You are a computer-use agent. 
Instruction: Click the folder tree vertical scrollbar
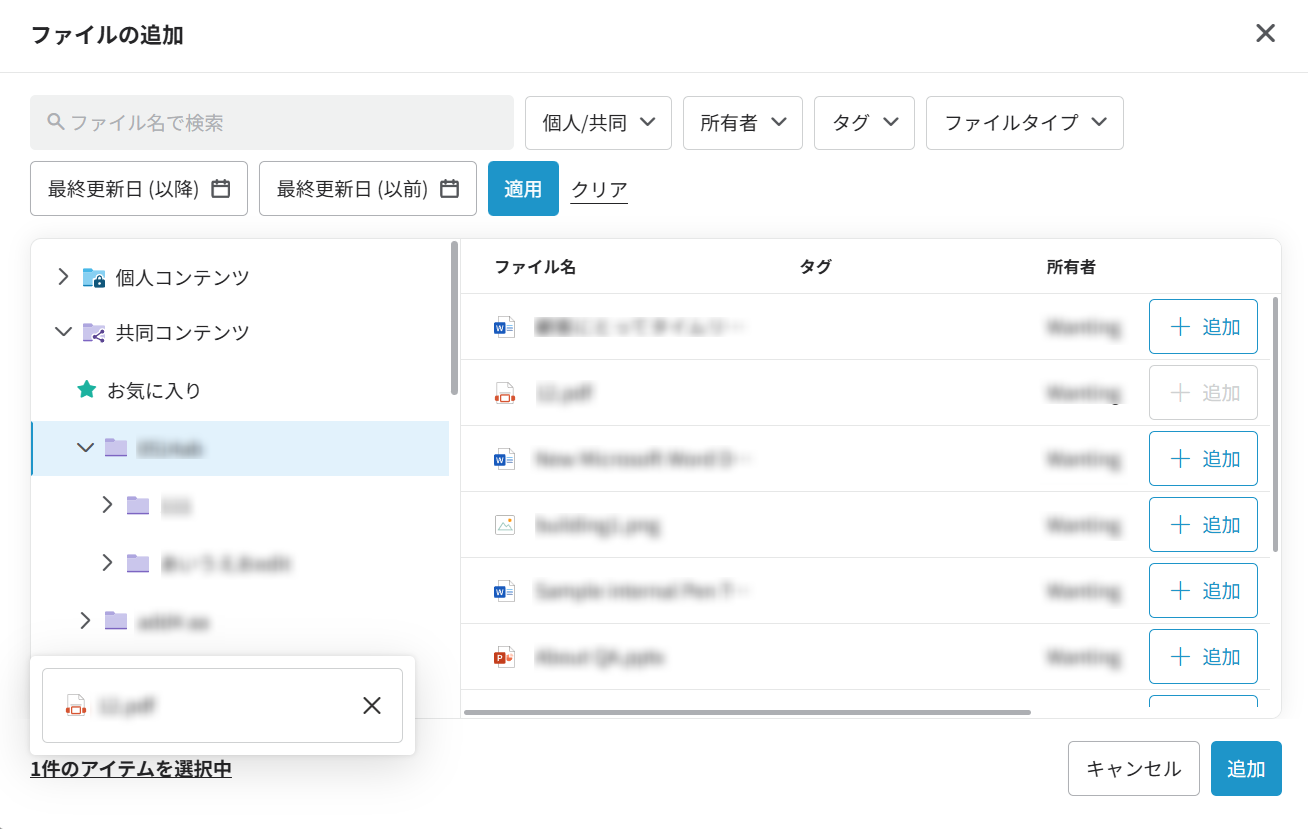454,318
